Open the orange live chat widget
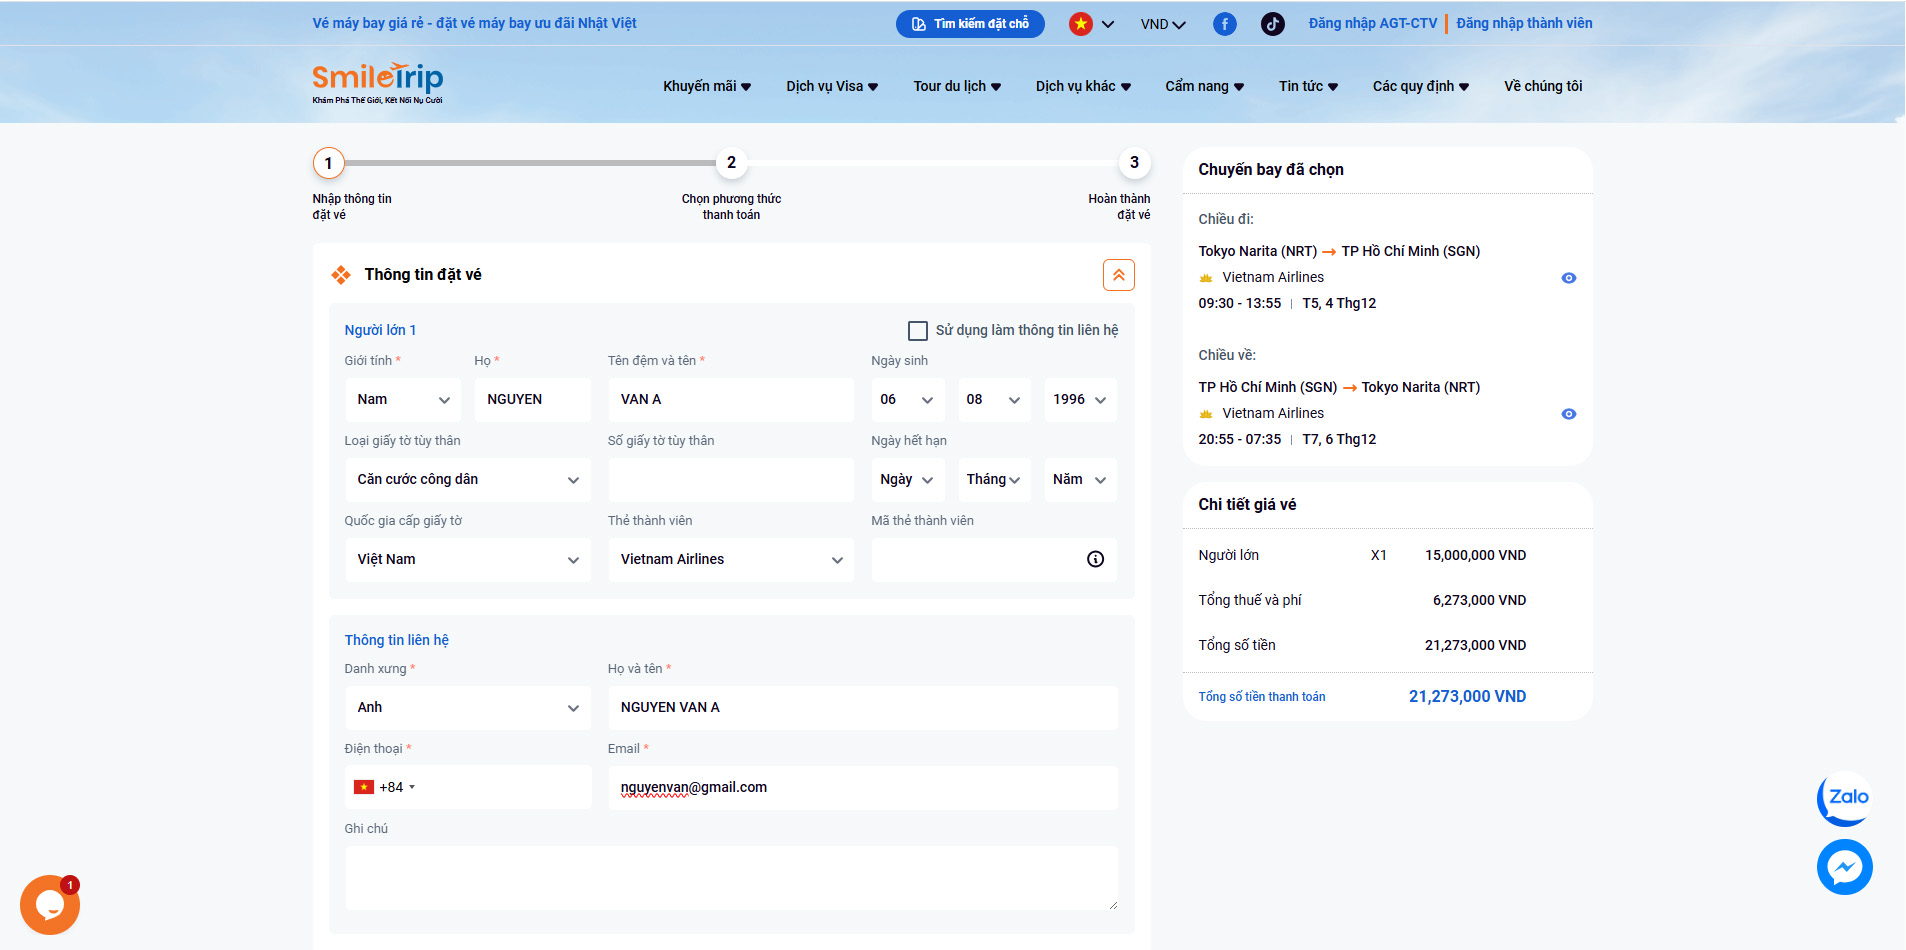Viewport: 1906px width, 950px height. click(49, 905)
